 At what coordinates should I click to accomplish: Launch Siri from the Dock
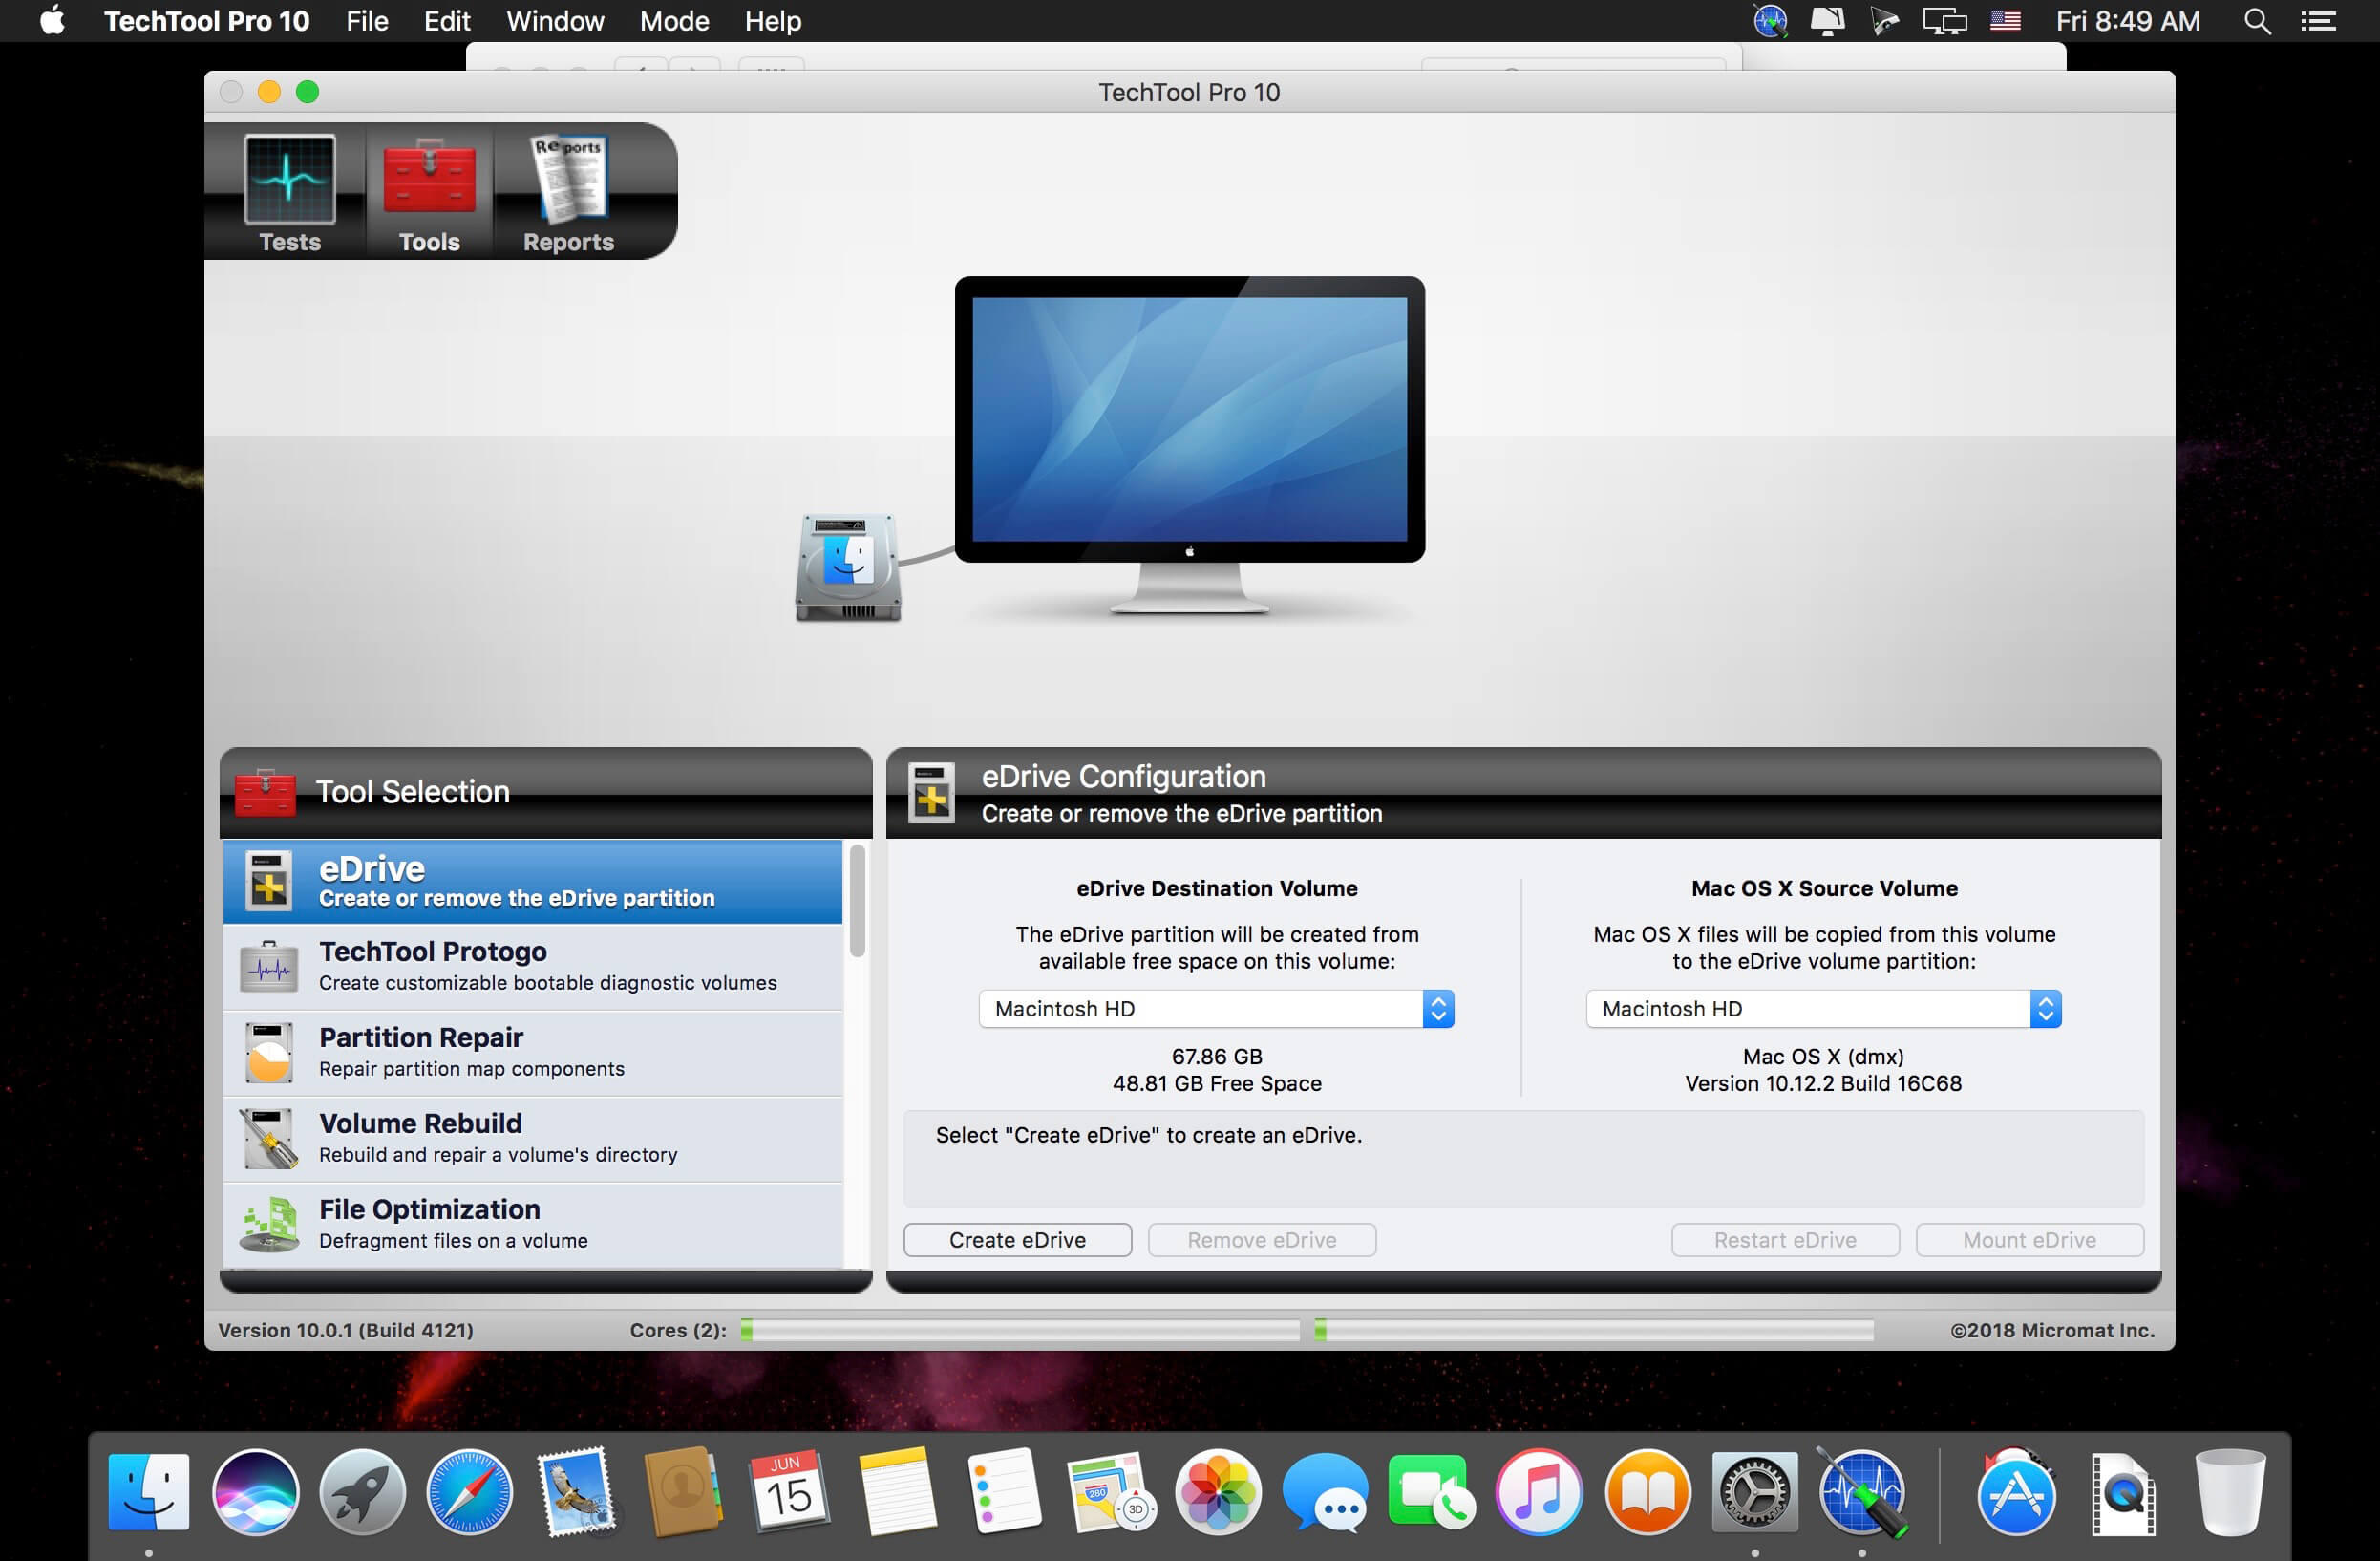pos(255,1491)
